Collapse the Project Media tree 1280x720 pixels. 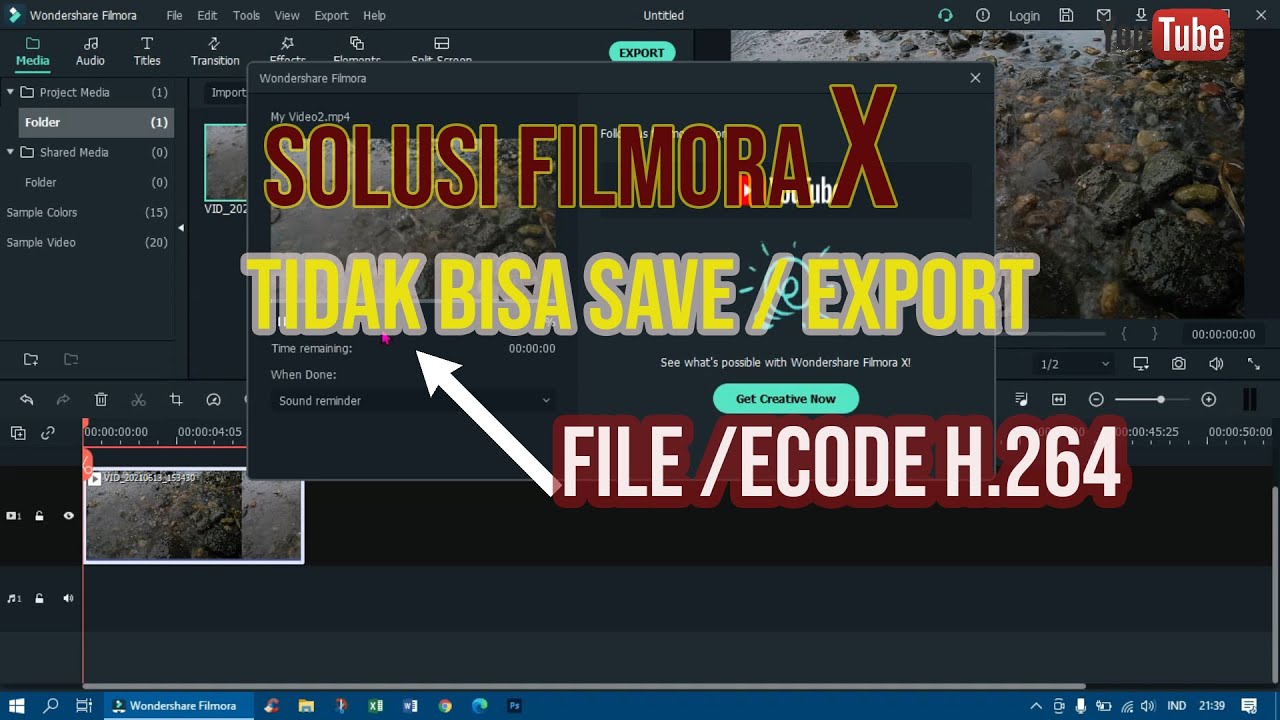tap(11, 92)
